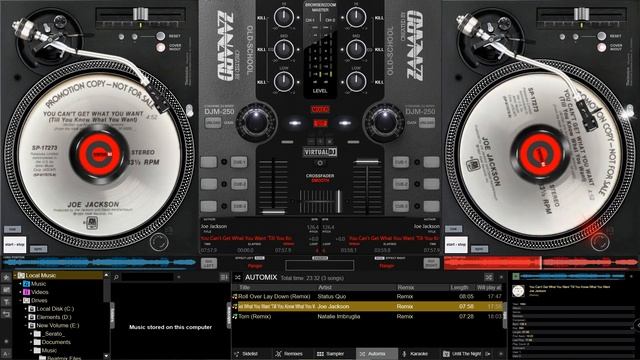Click the left deck pitch slider handle

pyautogui.click(x=140, y=14)
